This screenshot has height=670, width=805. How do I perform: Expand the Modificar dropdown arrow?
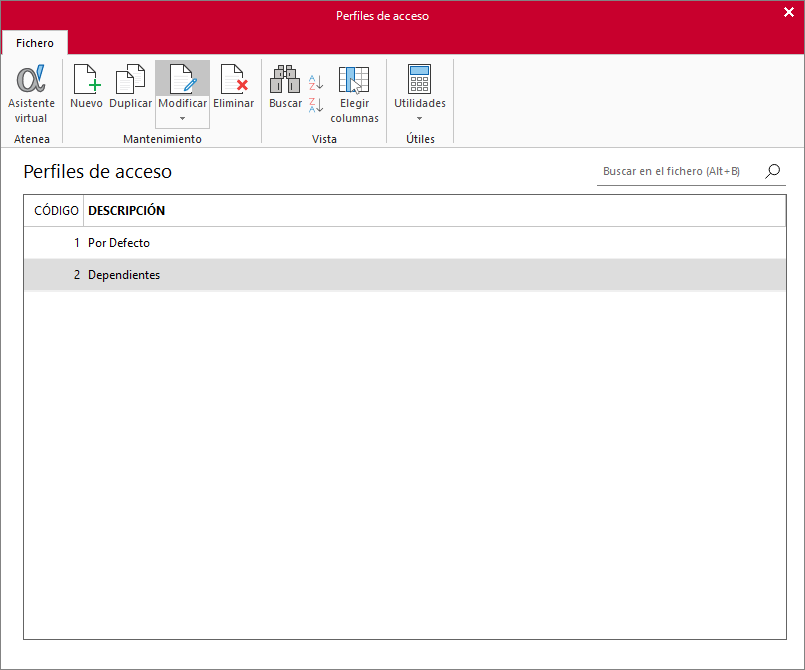click(182, 119)
